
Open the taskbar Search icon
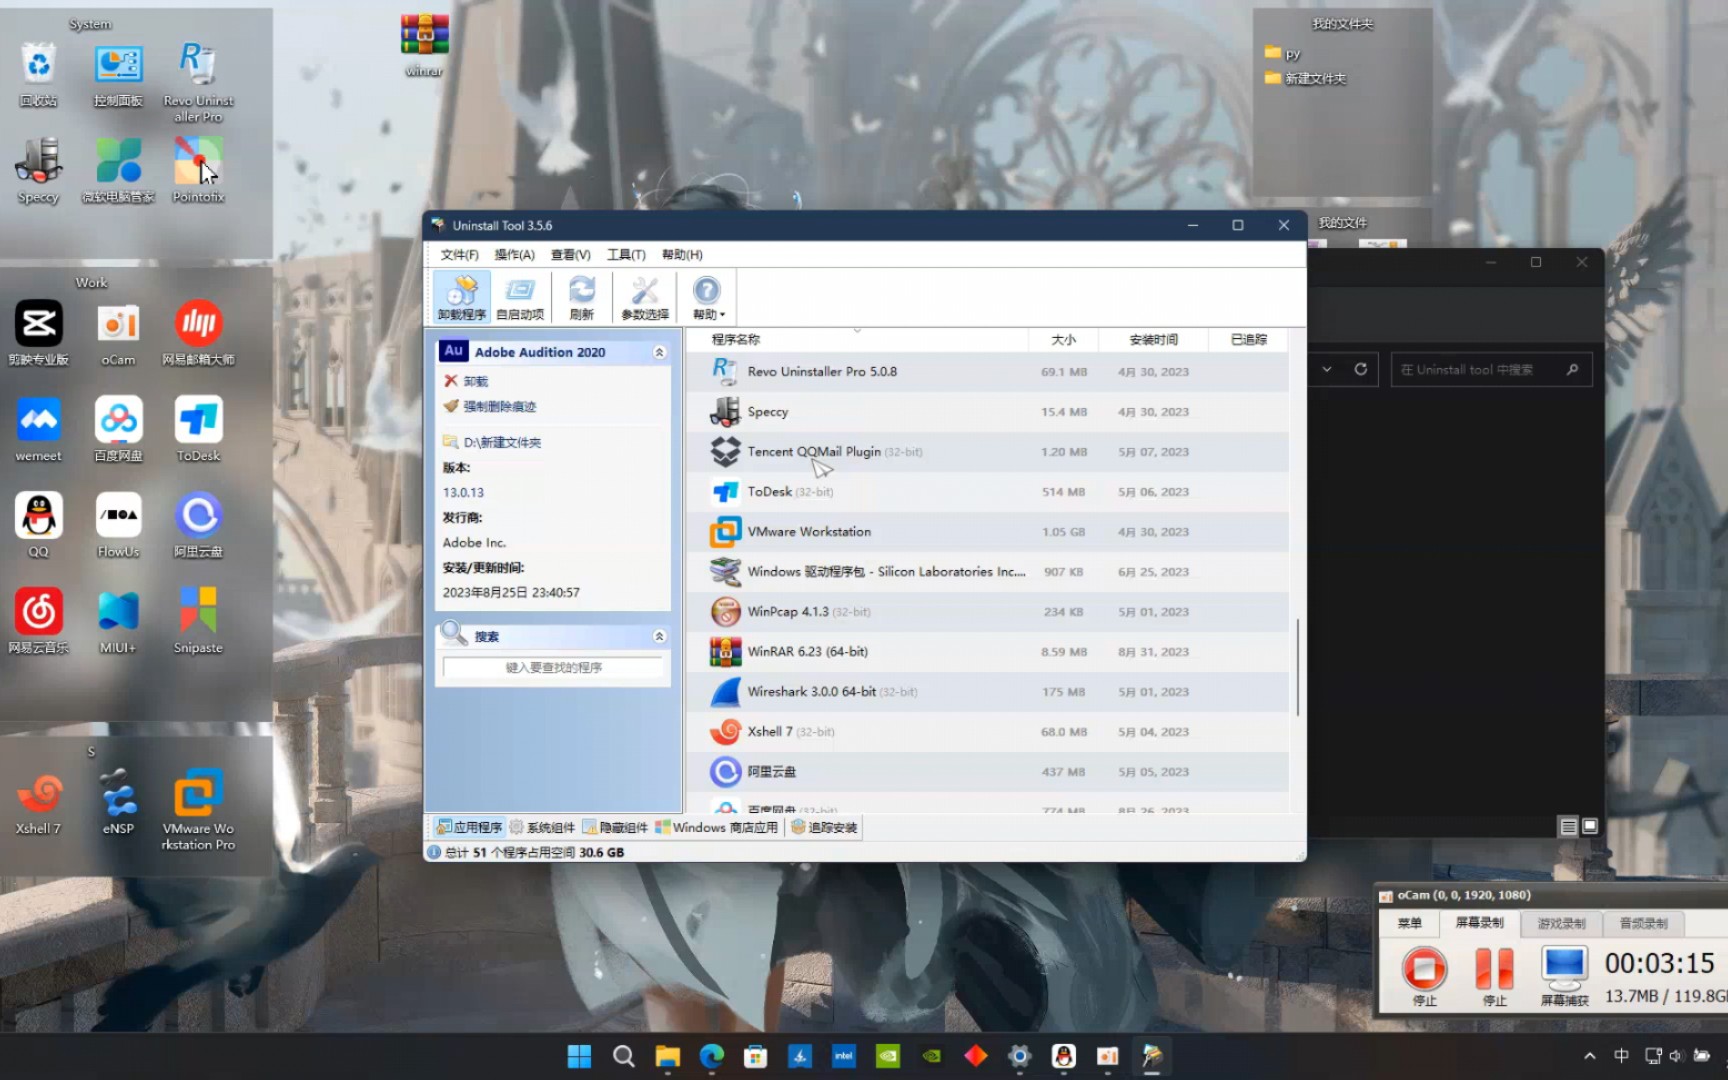[x=623, y=1056]
